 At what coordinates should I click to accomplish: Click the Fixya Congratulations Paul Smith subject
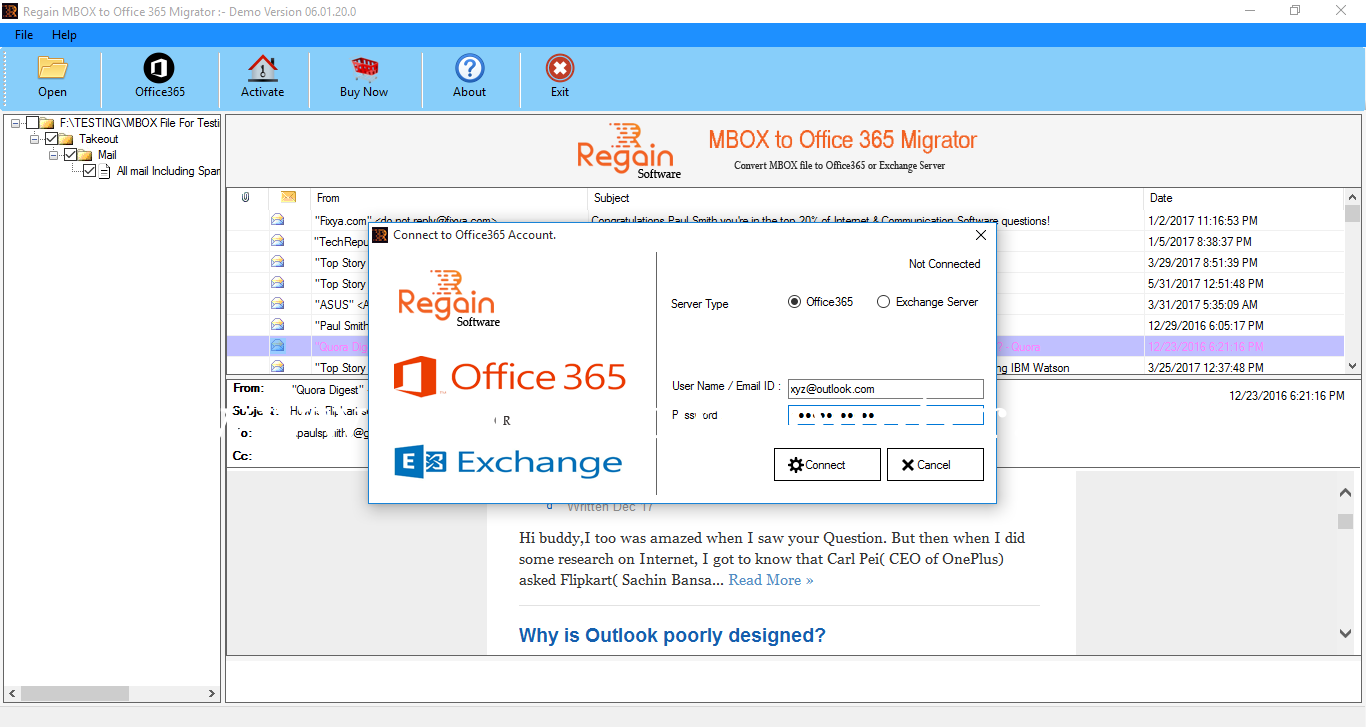820,220
